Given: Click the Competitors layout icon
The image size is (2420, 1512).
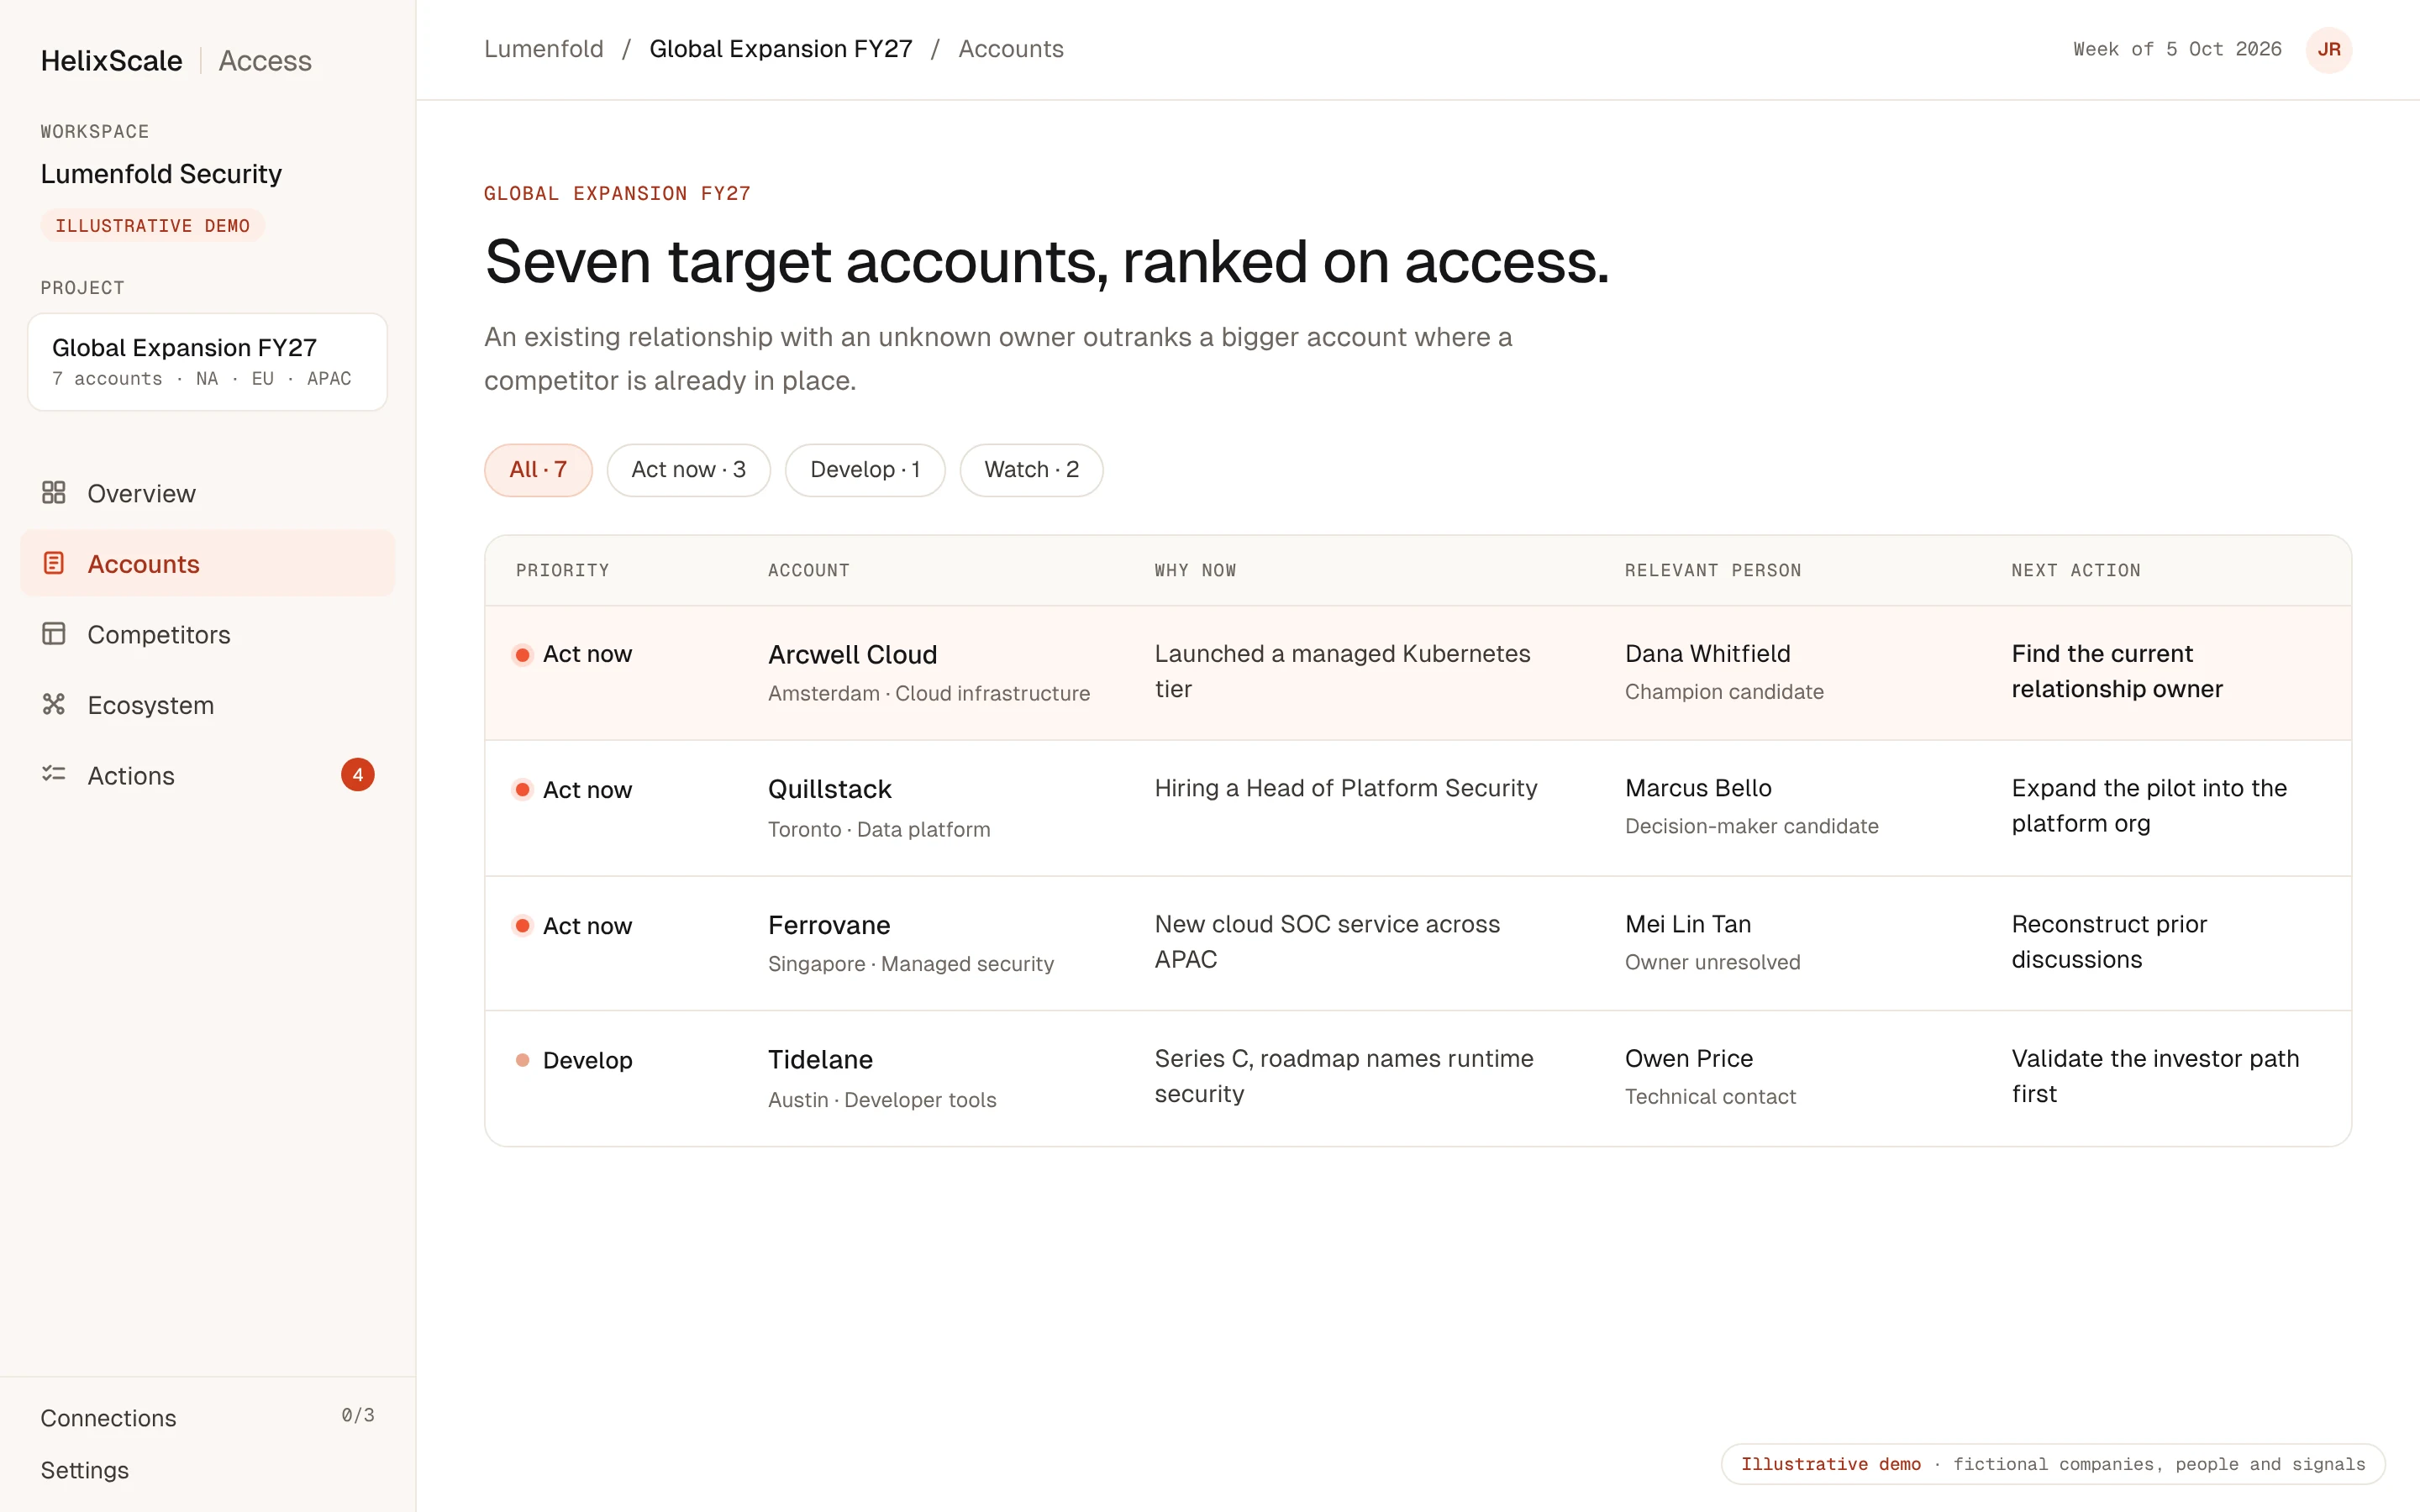Looking at the screenshot, I should click(x=54, y=634).
